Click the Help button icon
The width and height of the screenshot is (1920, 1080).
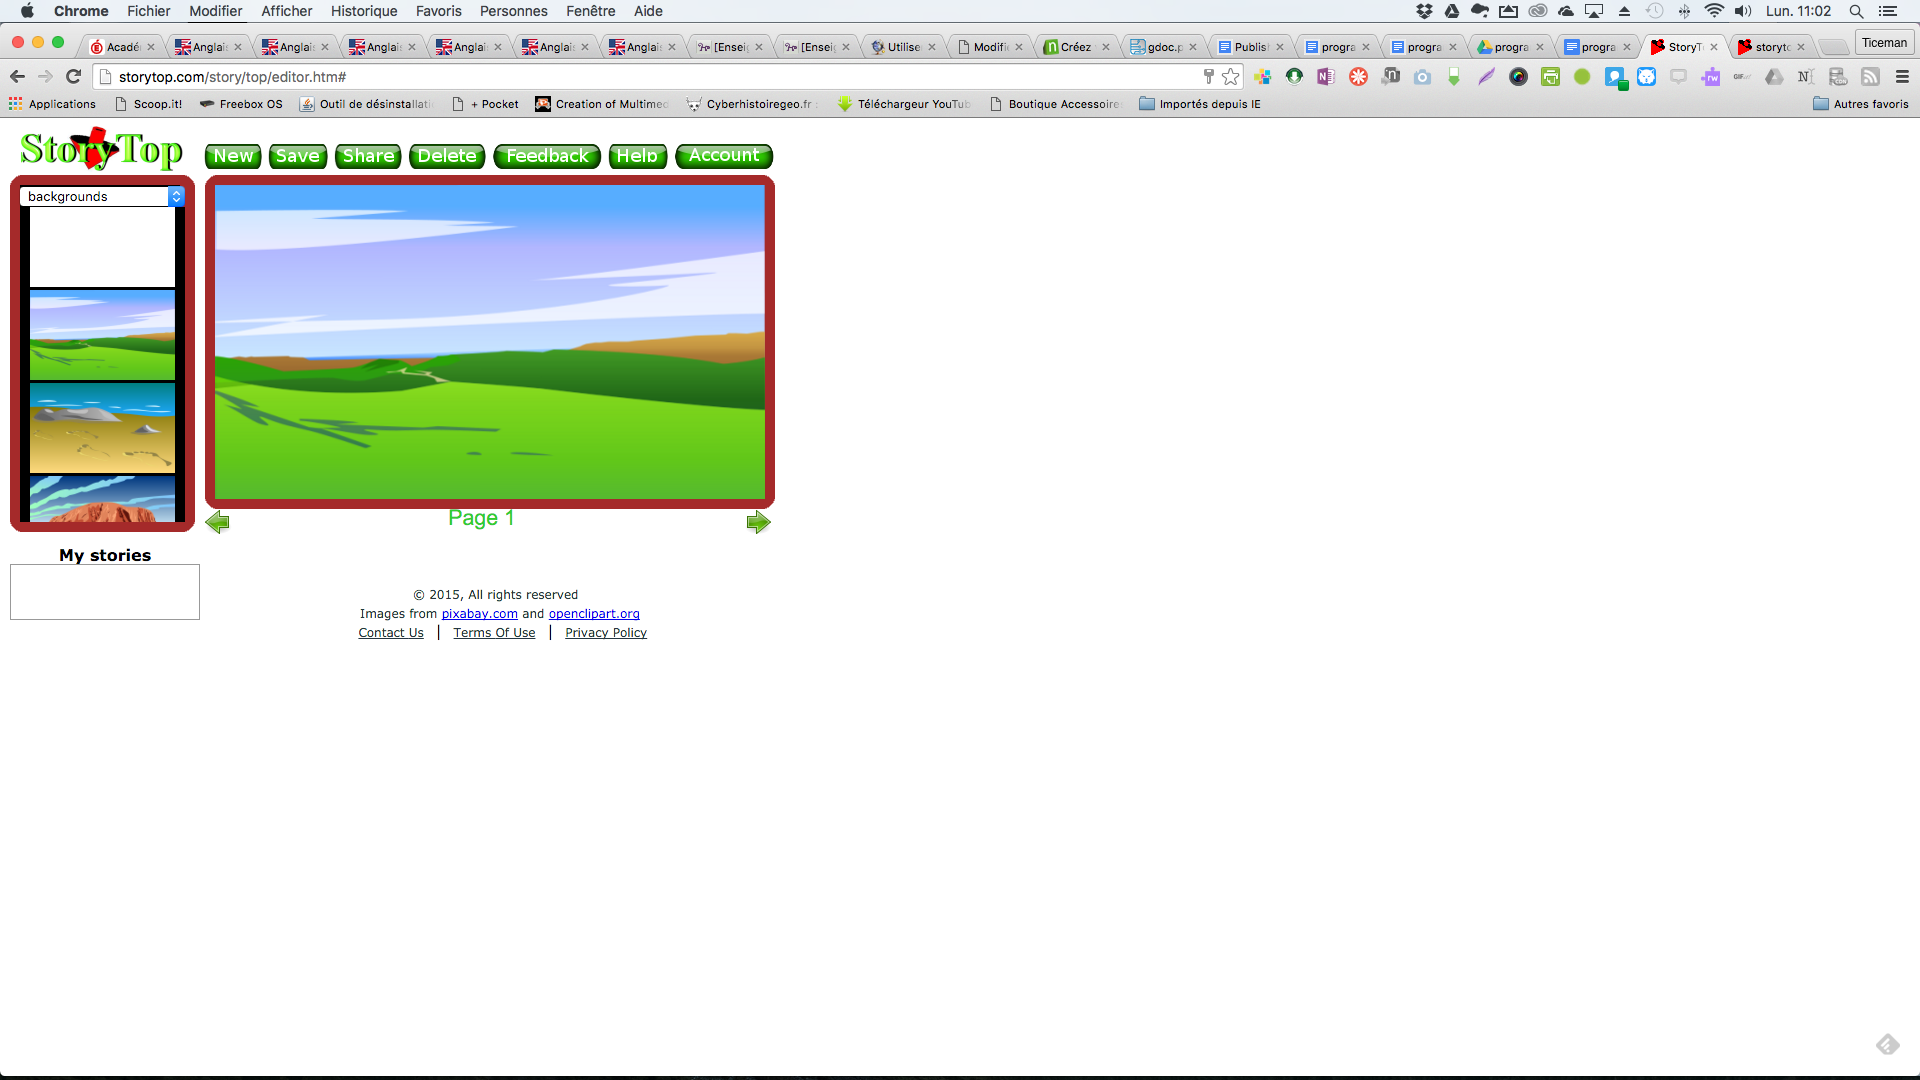[x=637, y=156]
